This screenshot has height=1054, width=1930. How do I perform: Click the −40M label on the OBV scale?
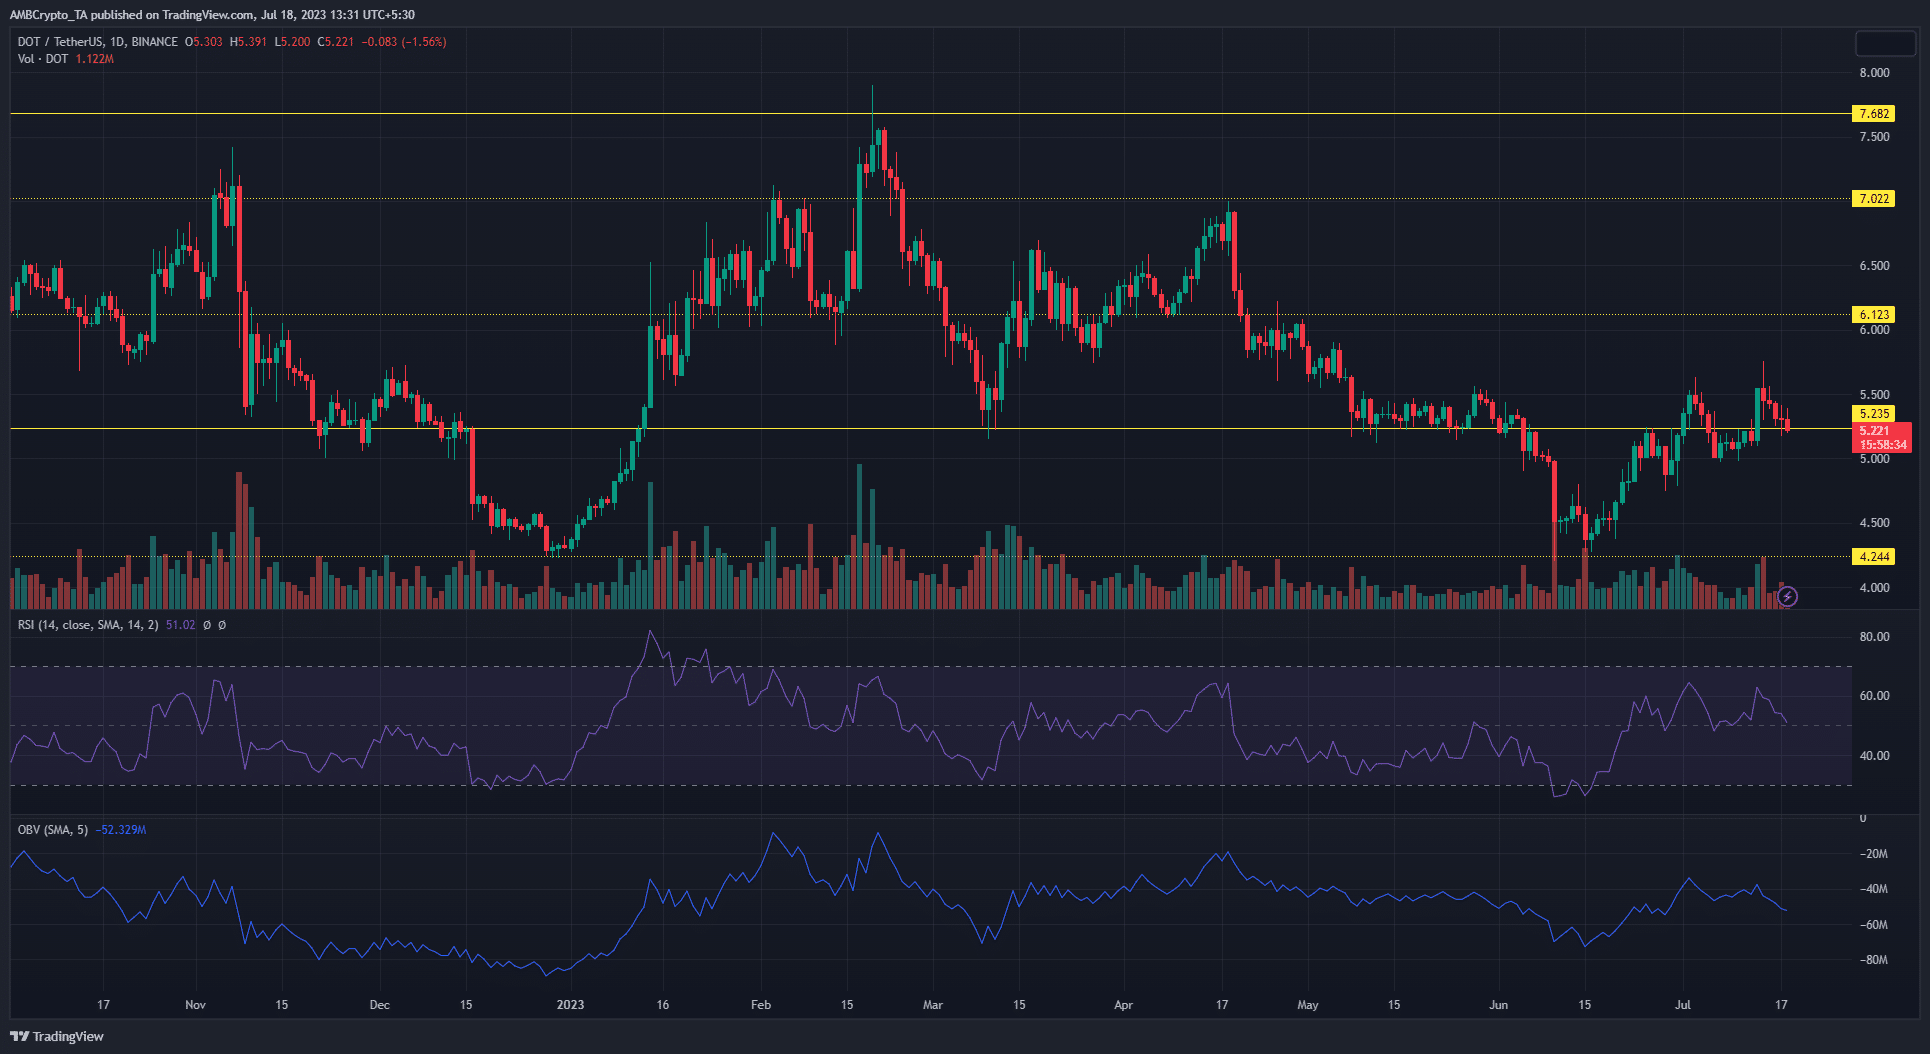point(1873,889)
